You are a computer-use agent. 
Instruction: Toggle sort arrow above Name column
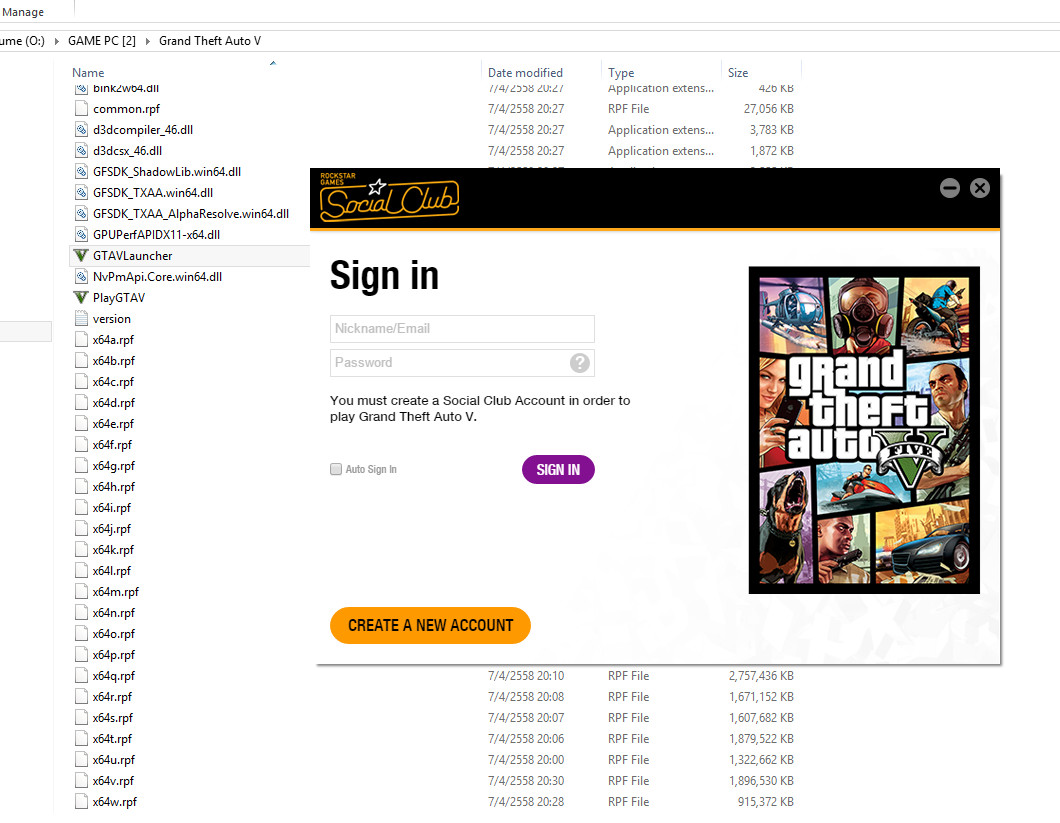click(273, 63)
